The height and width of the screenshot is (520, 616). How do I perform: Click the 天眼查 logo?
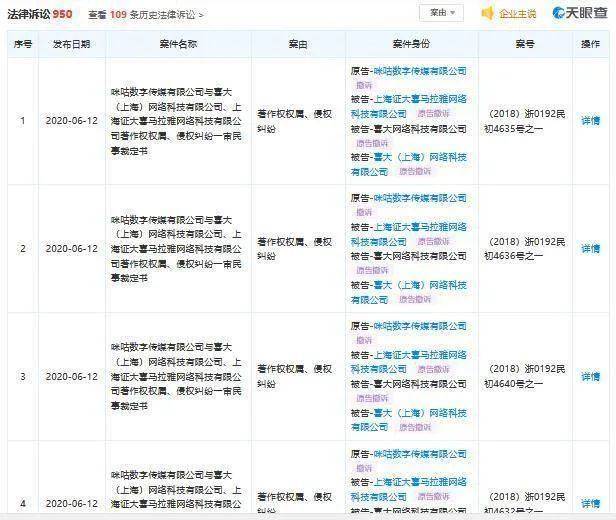click(x=580, y=13)
